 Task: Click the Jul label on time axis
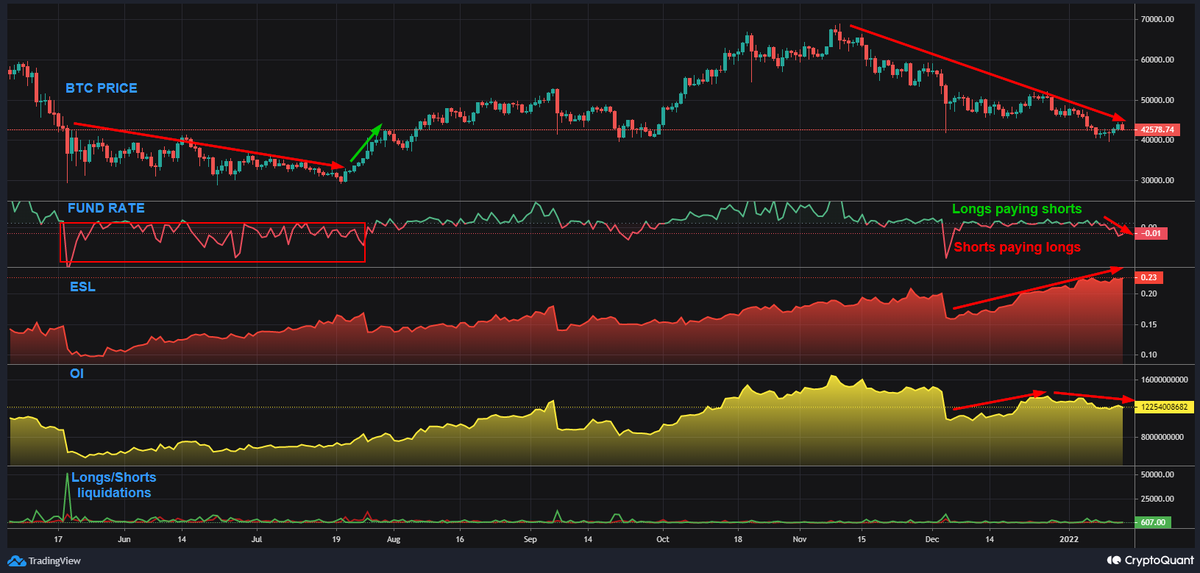tap(258, 537)
